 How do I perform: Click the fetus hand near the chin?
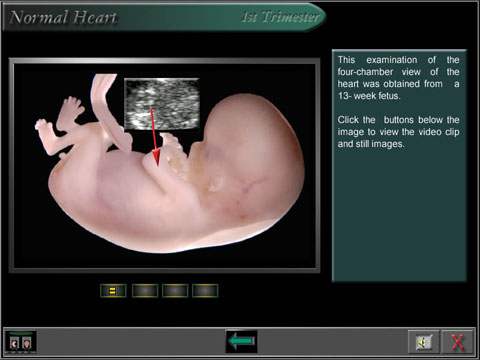(173, 150)
